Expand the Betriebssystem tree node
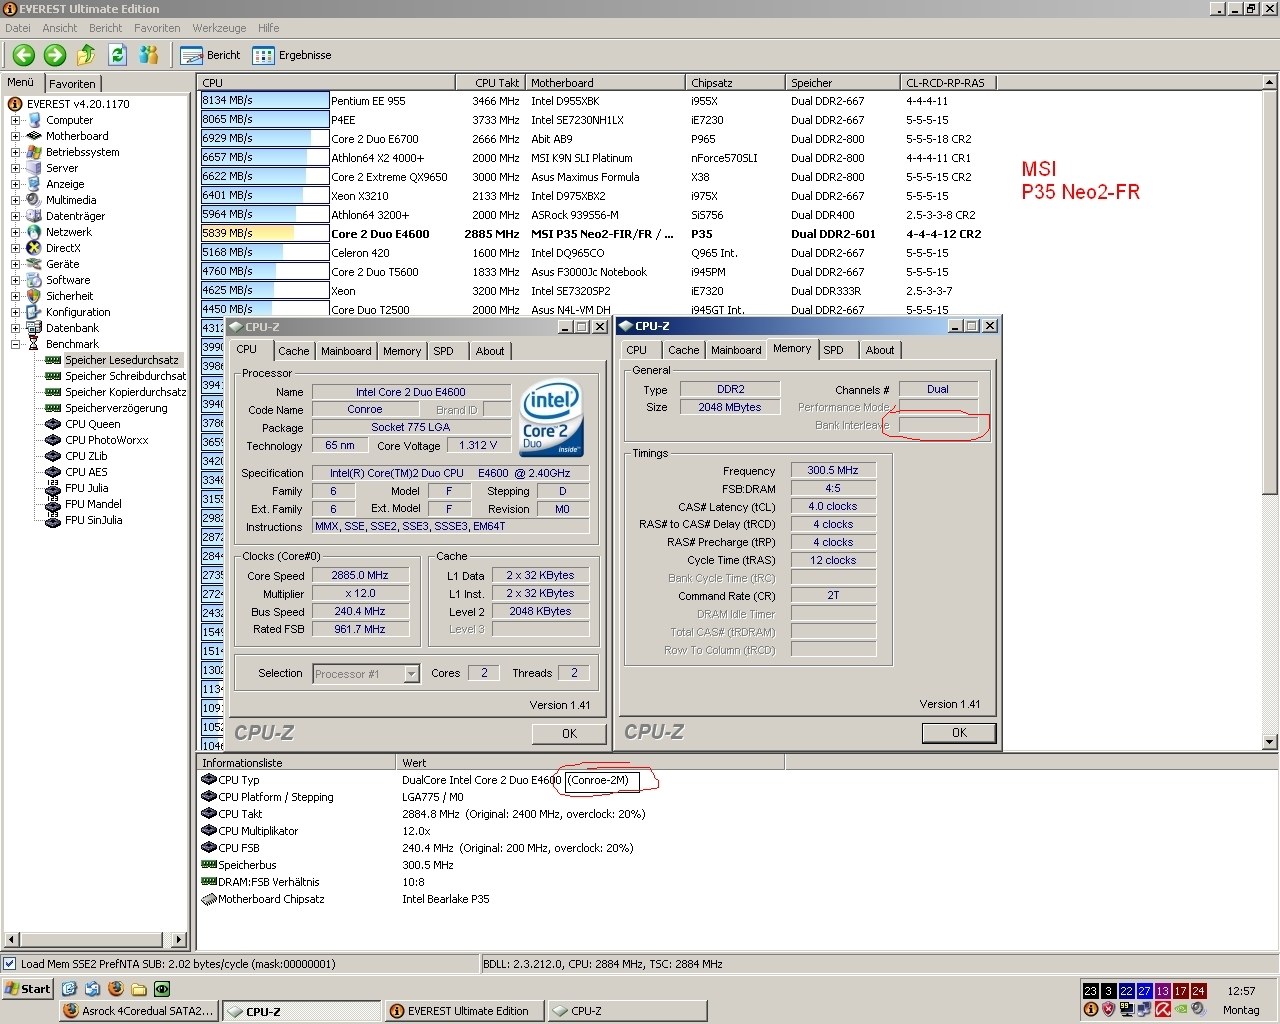The image size is (1280, 1024). point(15,152)
